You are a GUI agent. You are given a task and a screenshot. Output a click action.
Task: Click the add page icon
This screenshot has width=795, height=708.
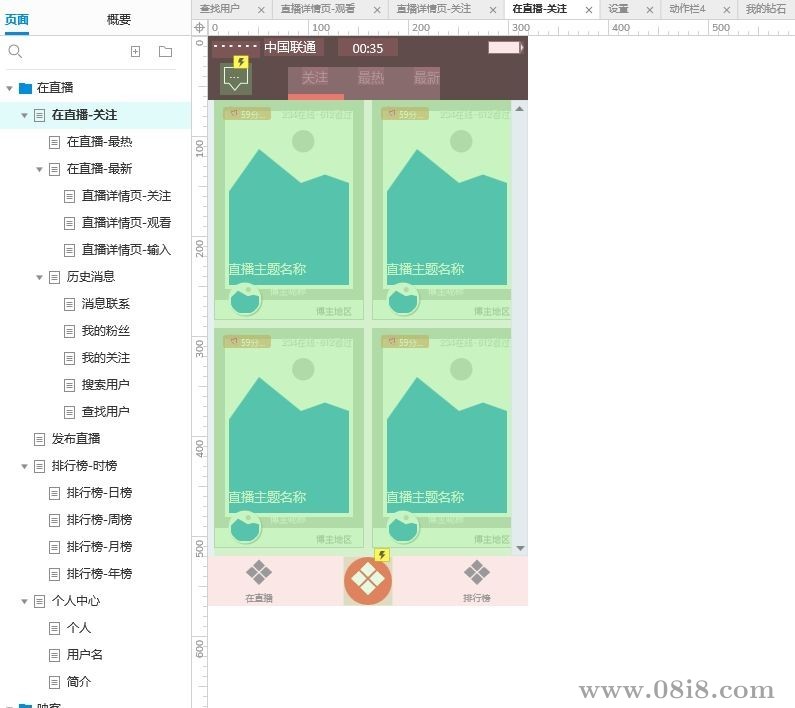coord(135,52)
